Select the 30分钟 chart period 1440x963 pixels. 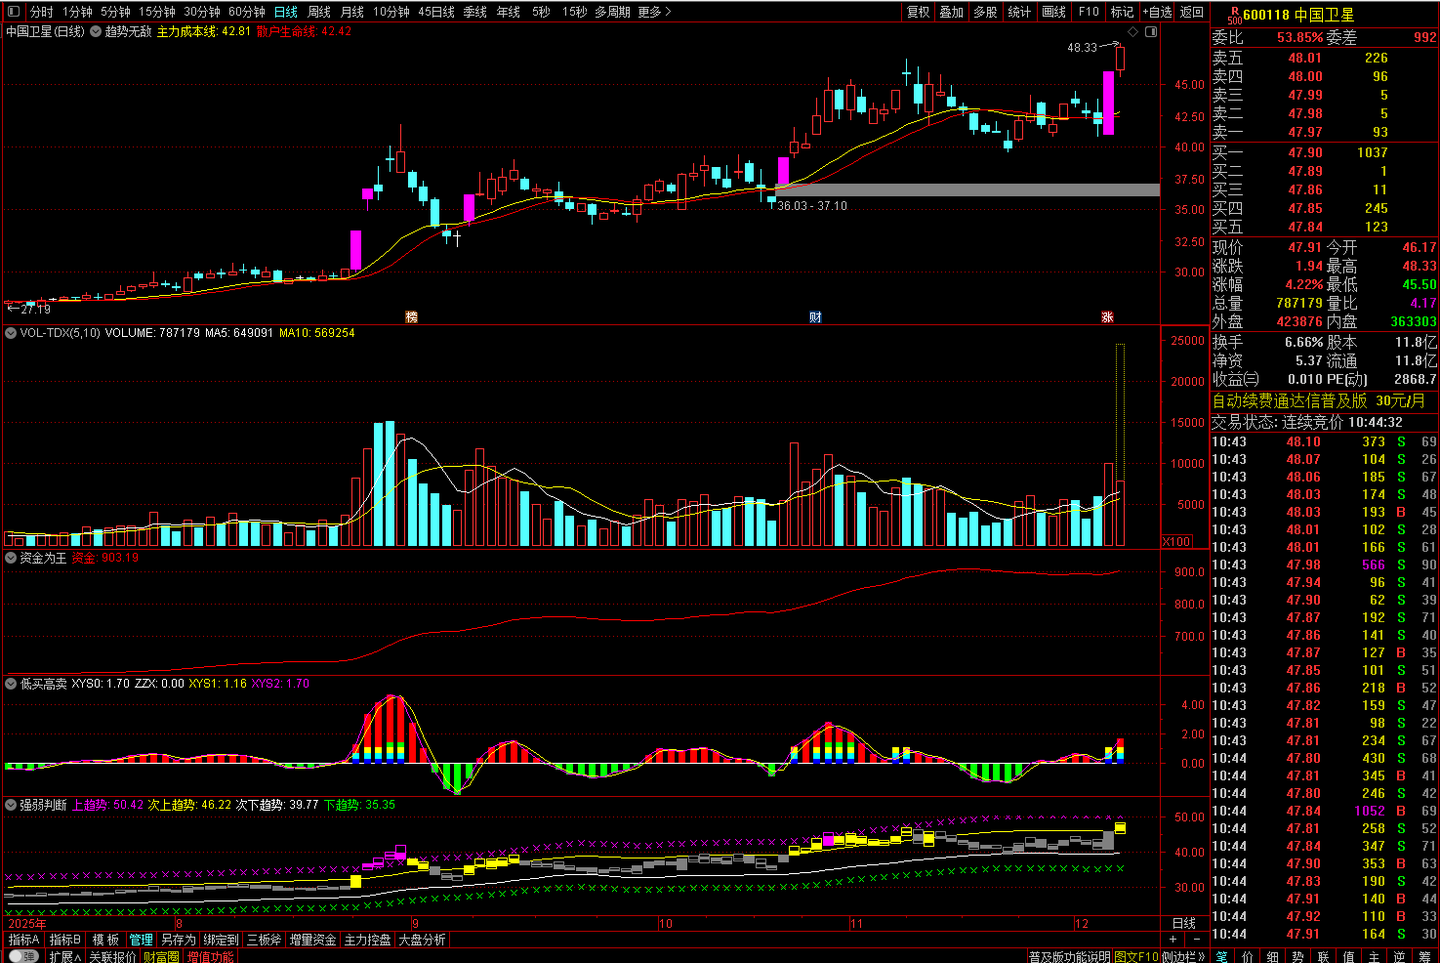click(202, 12)
